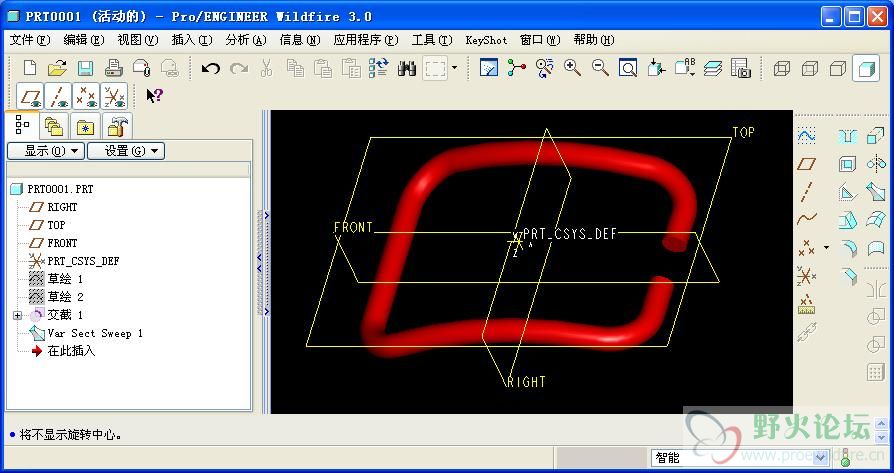
Task: Select the datum plane tool on the right toolbar
Action: 806,164
